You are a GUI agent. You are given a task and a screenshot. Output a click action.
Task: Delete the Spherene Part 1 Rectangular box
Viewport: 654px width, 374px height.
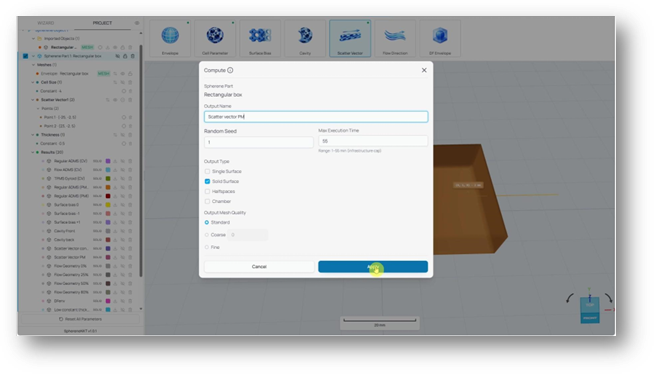[x=133, y=56]
